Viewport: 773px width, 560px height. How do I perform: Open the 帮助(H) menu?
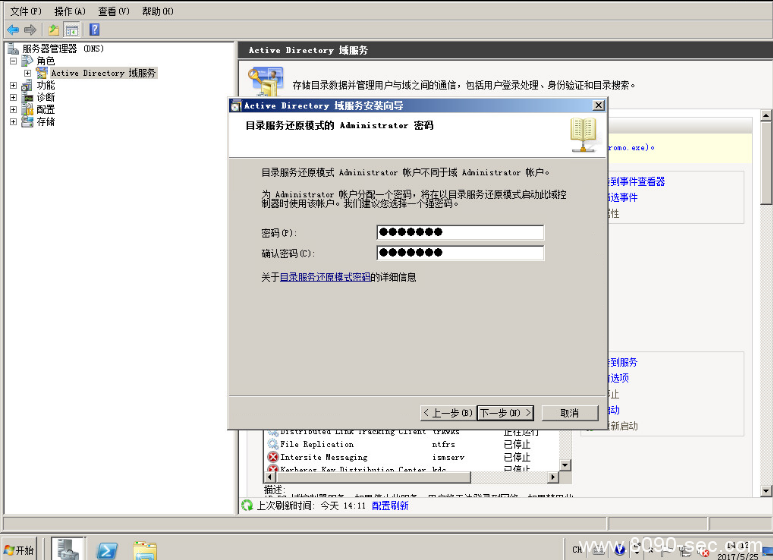point(157,11)
